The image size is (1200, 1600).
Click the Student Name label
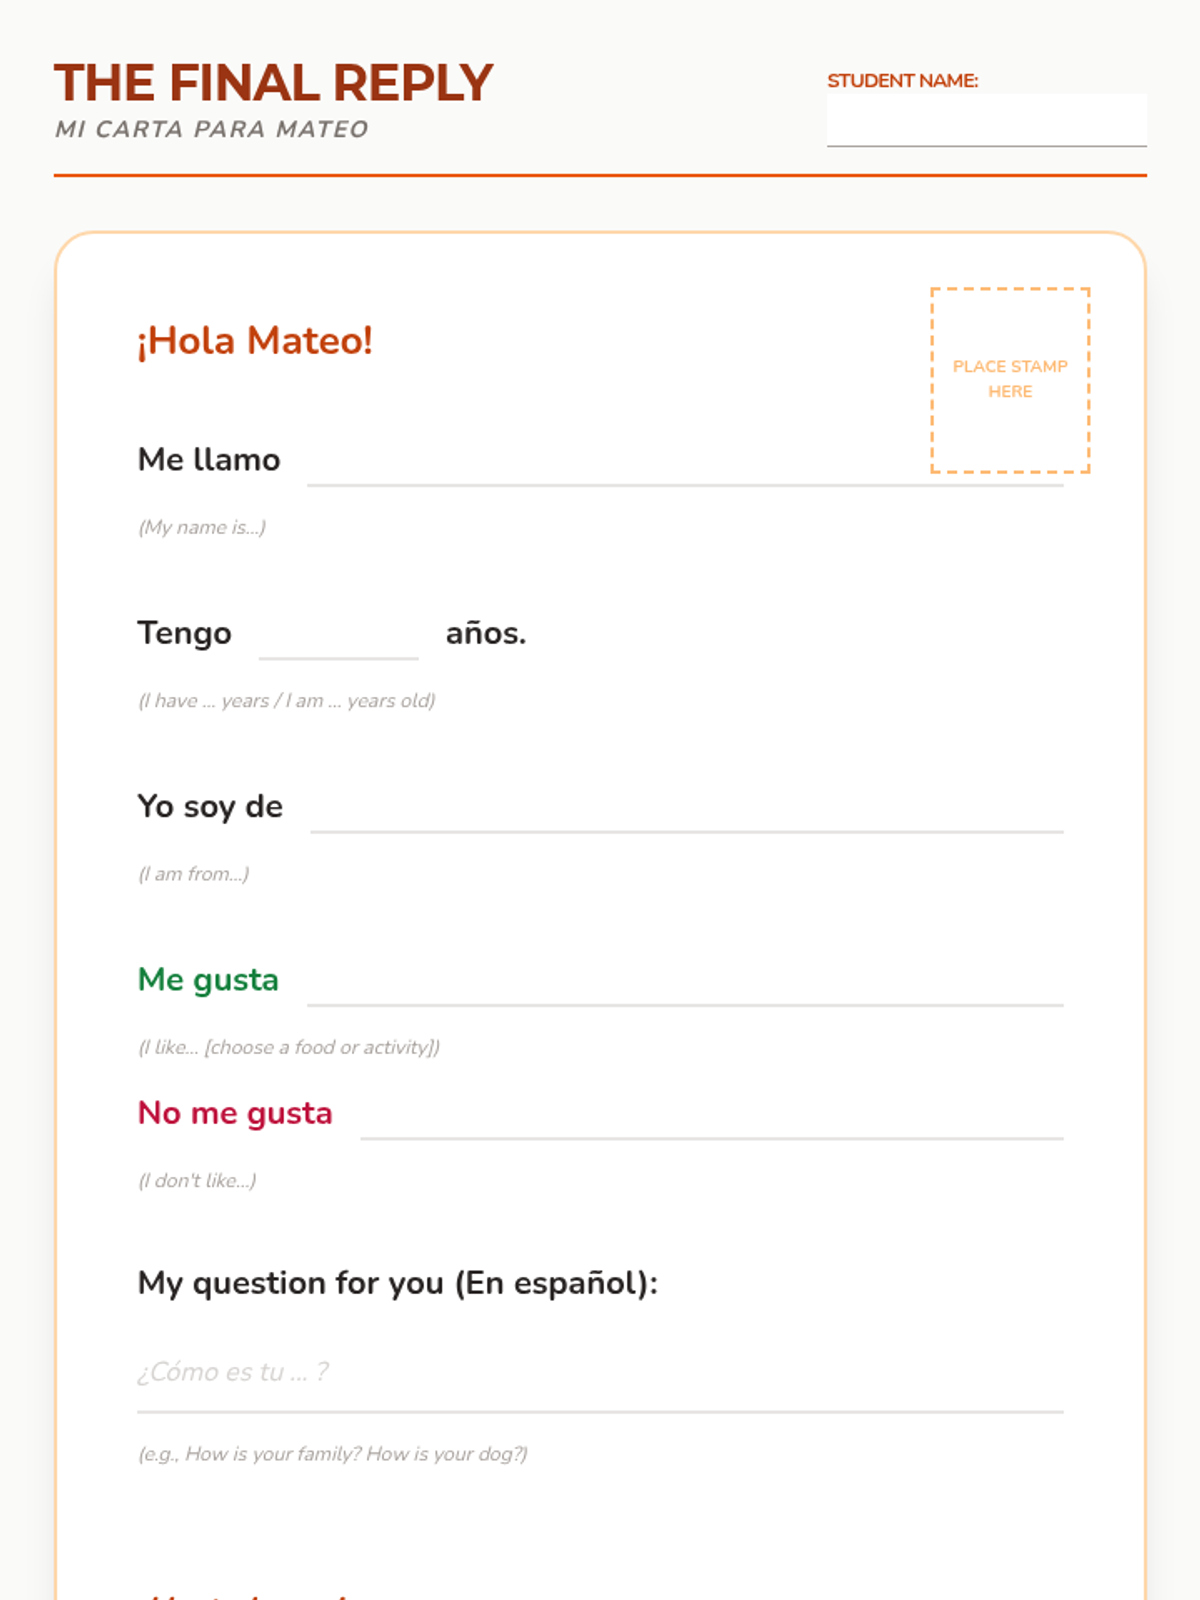pos(902,81)
